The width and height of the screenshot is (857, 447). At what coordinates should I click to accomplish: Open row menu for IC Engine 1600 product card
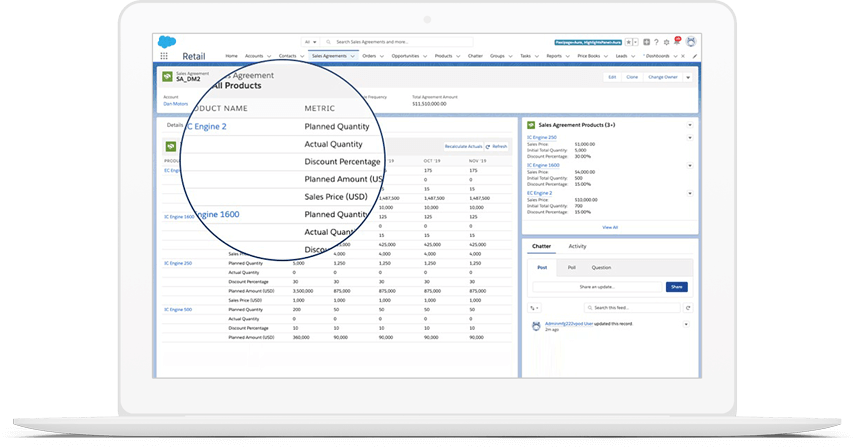(690, 166)
